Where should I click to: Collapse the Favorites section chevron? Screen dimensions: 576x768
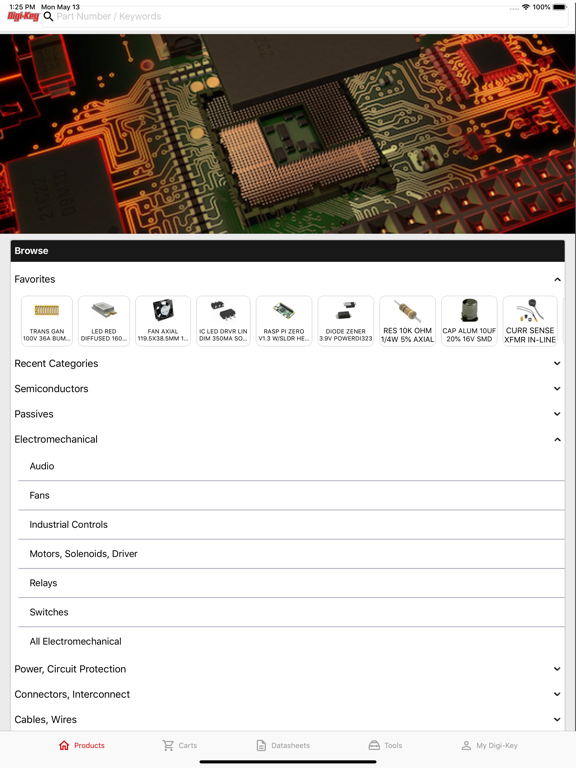(557, 279)
